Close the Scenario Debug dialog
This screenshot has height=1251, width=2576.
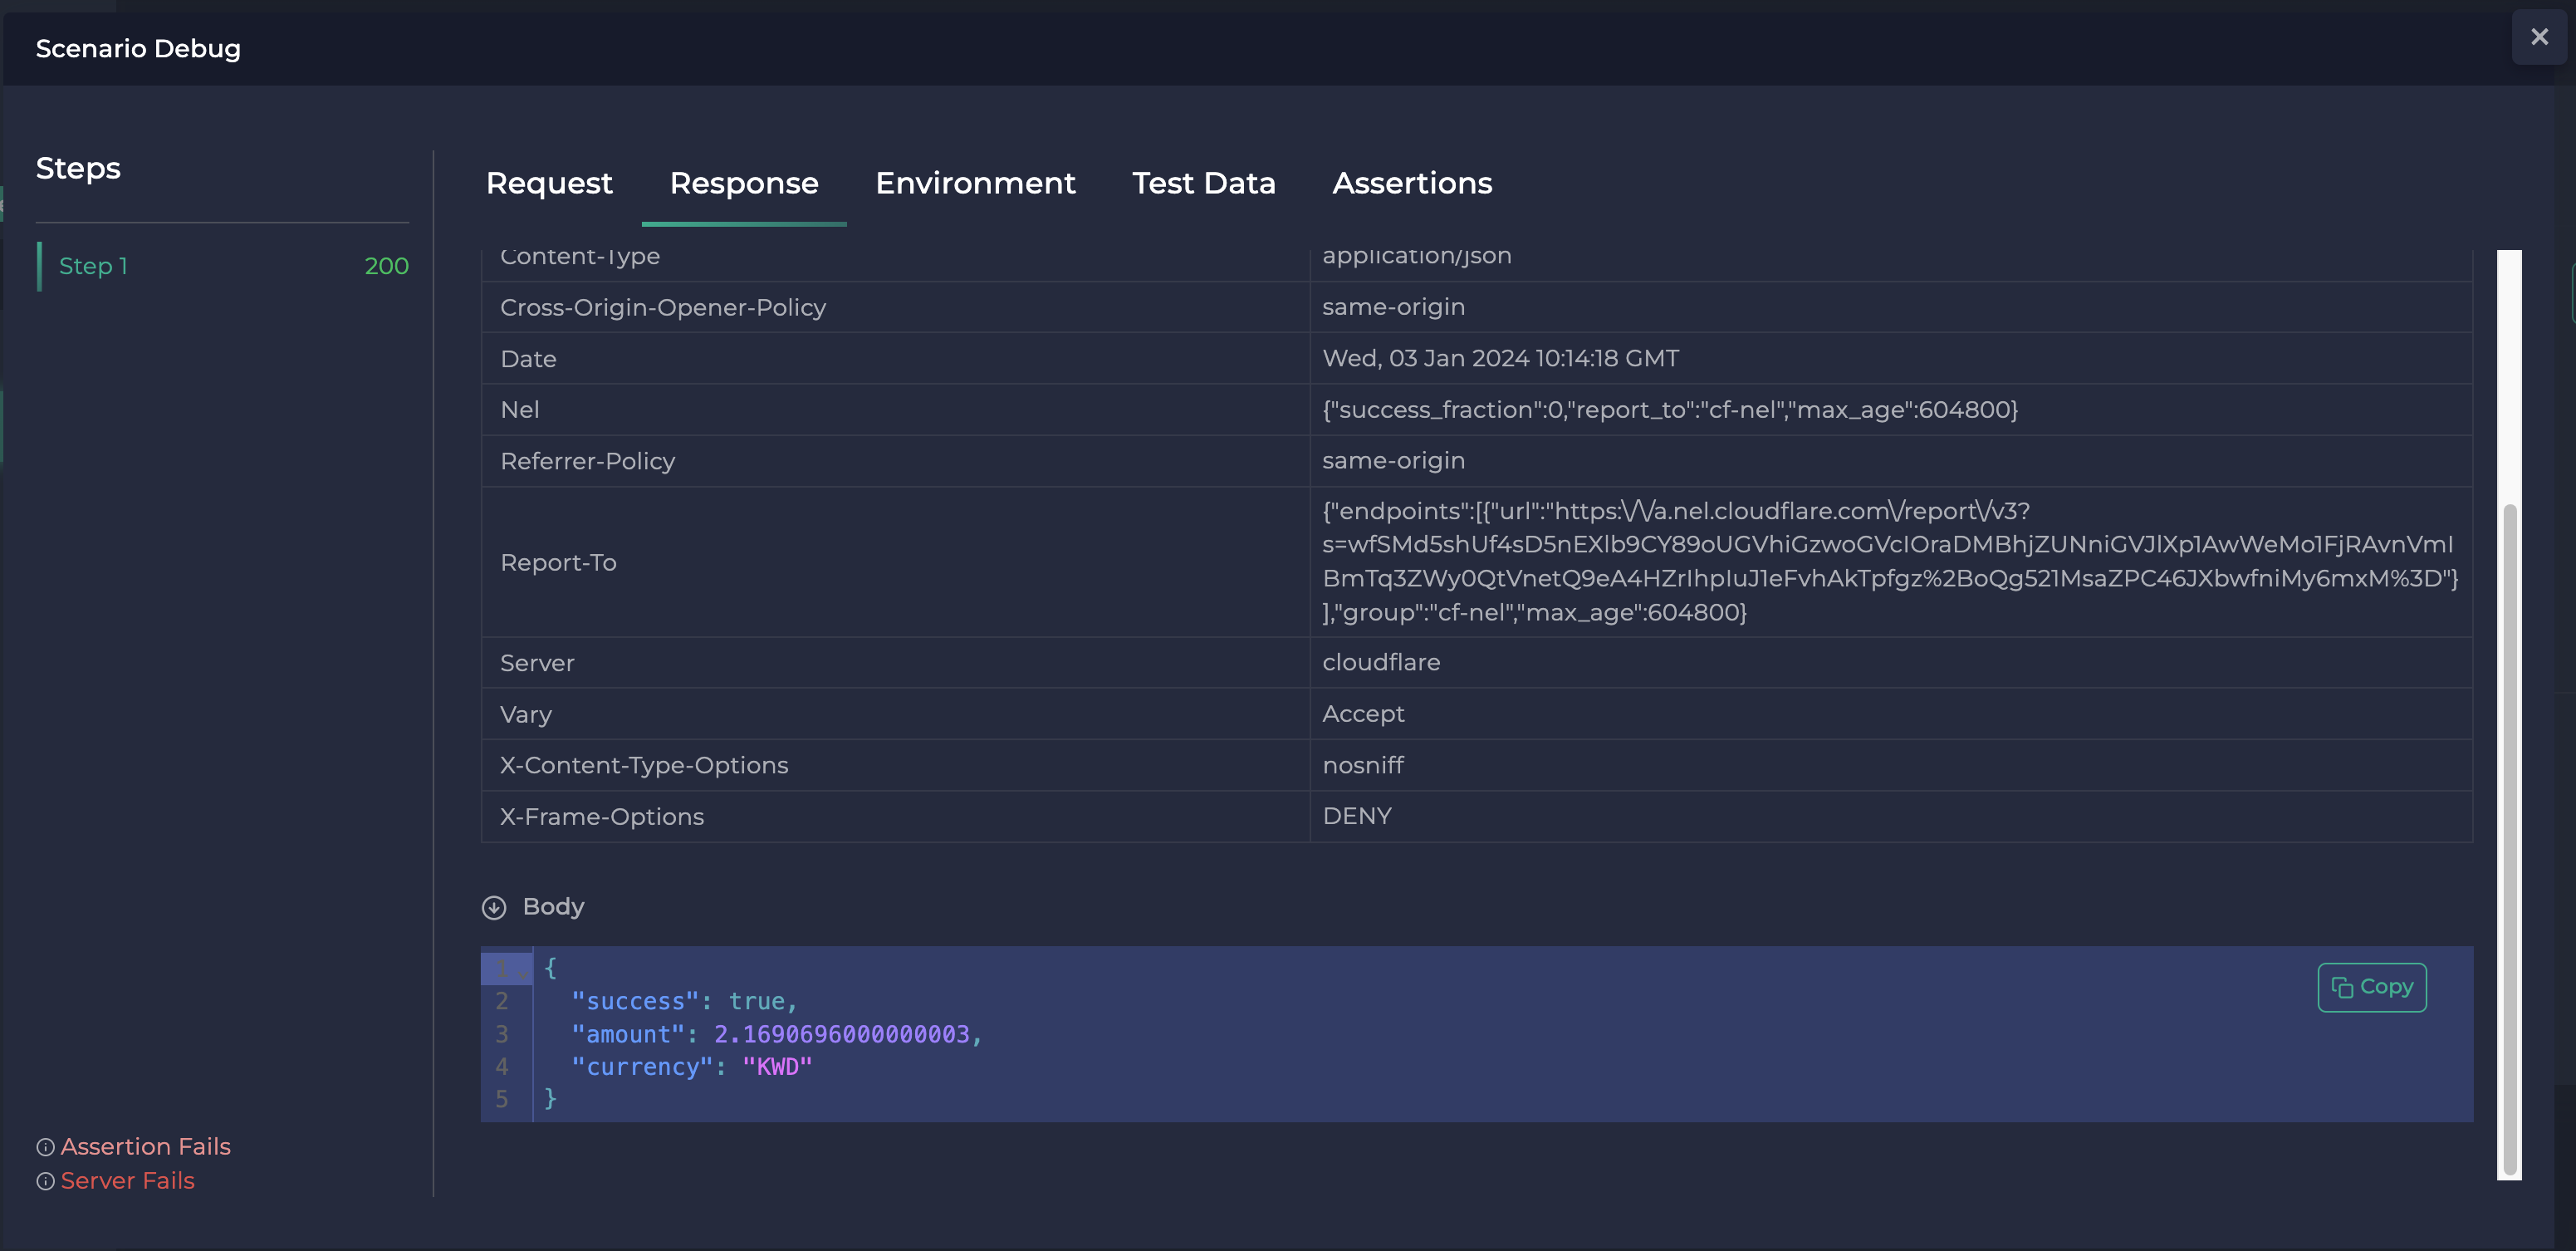(2539, 37)
